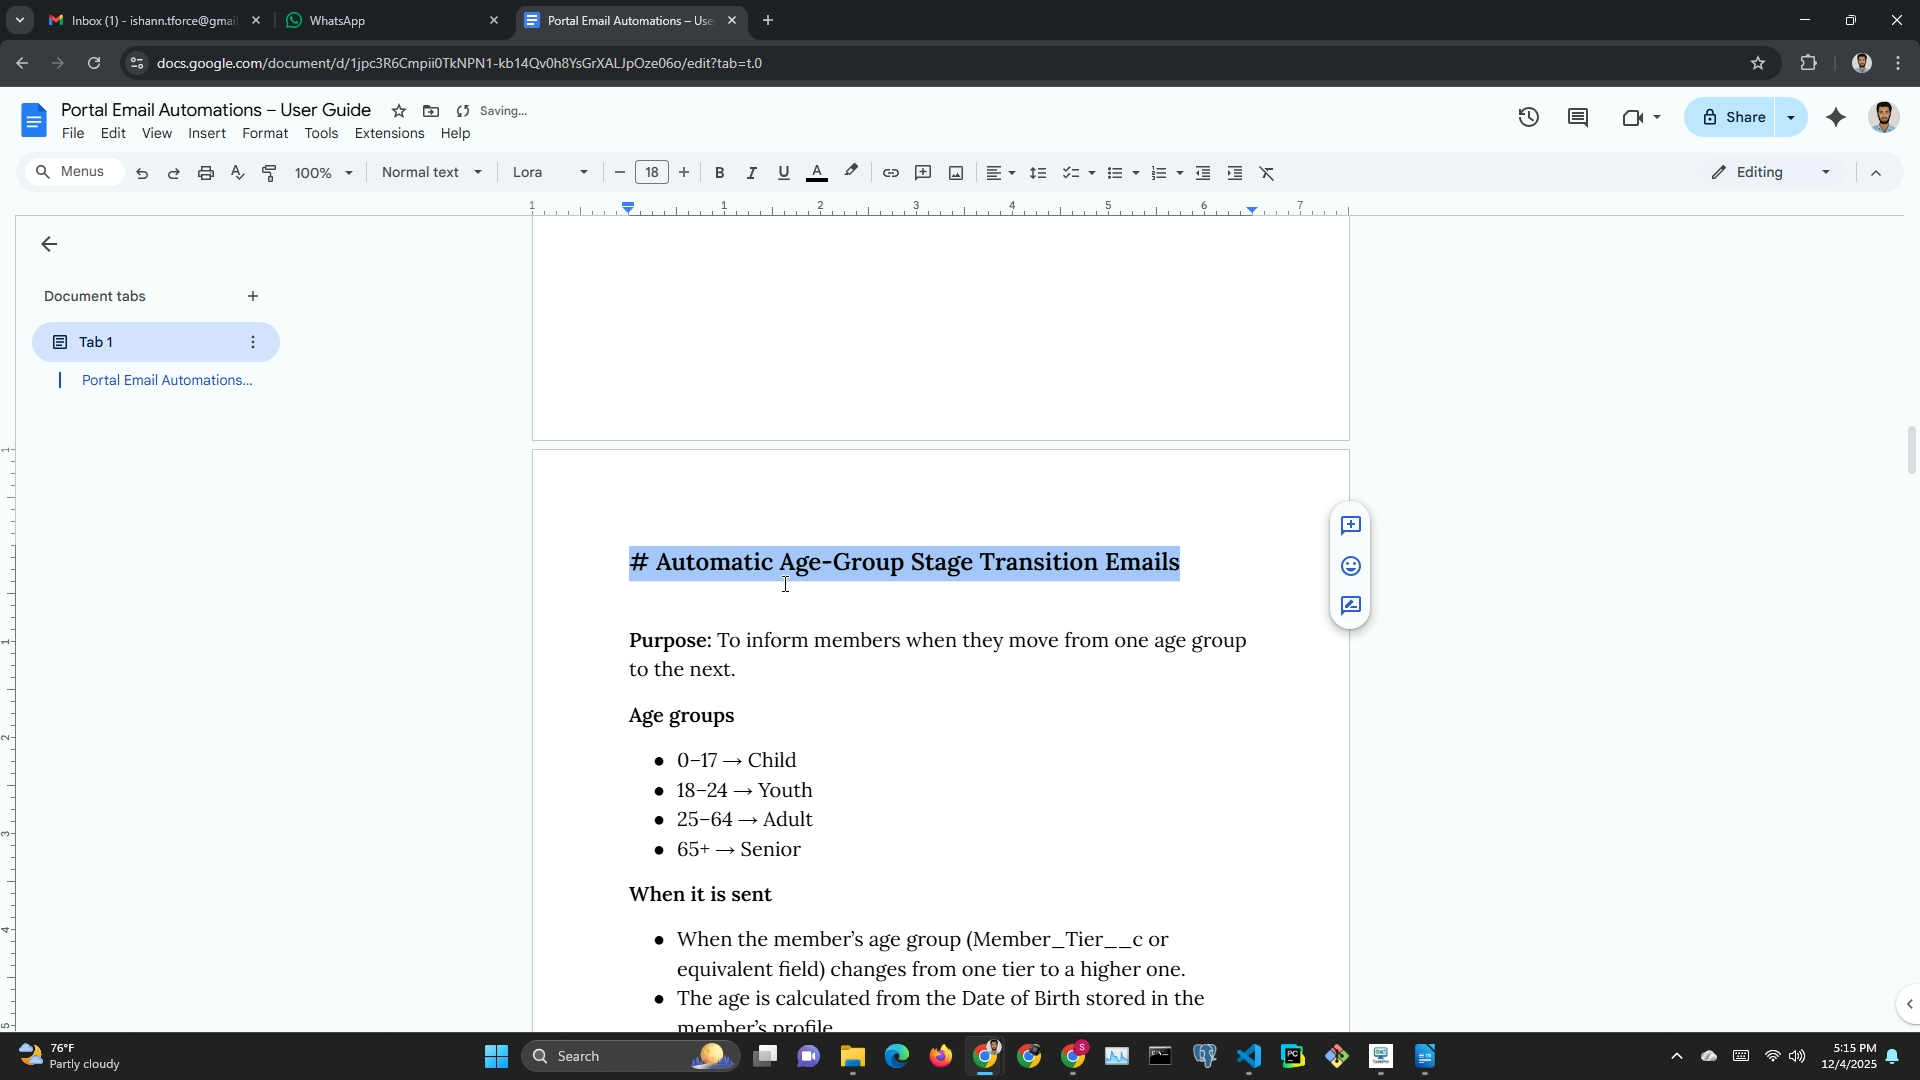Click the Paint format icon
Image resolution: width=1920 pixels, height=1080 pixels.
tap(269, 173)
